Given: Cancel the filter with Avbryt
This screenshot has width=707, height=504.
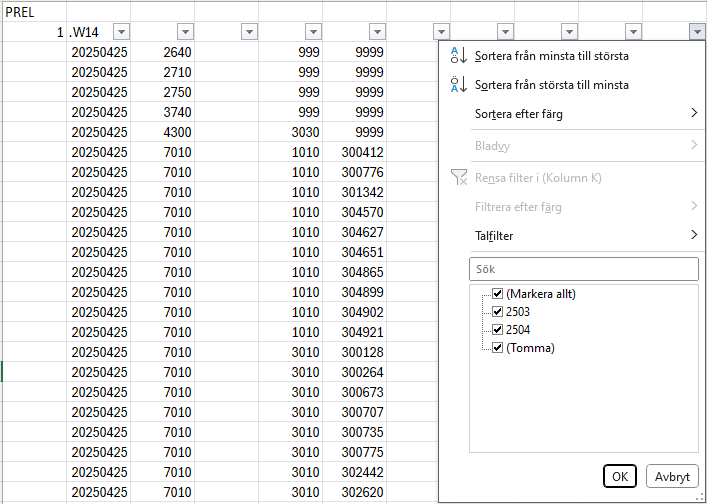Looking at the screenshot, I should pos(672,476).
